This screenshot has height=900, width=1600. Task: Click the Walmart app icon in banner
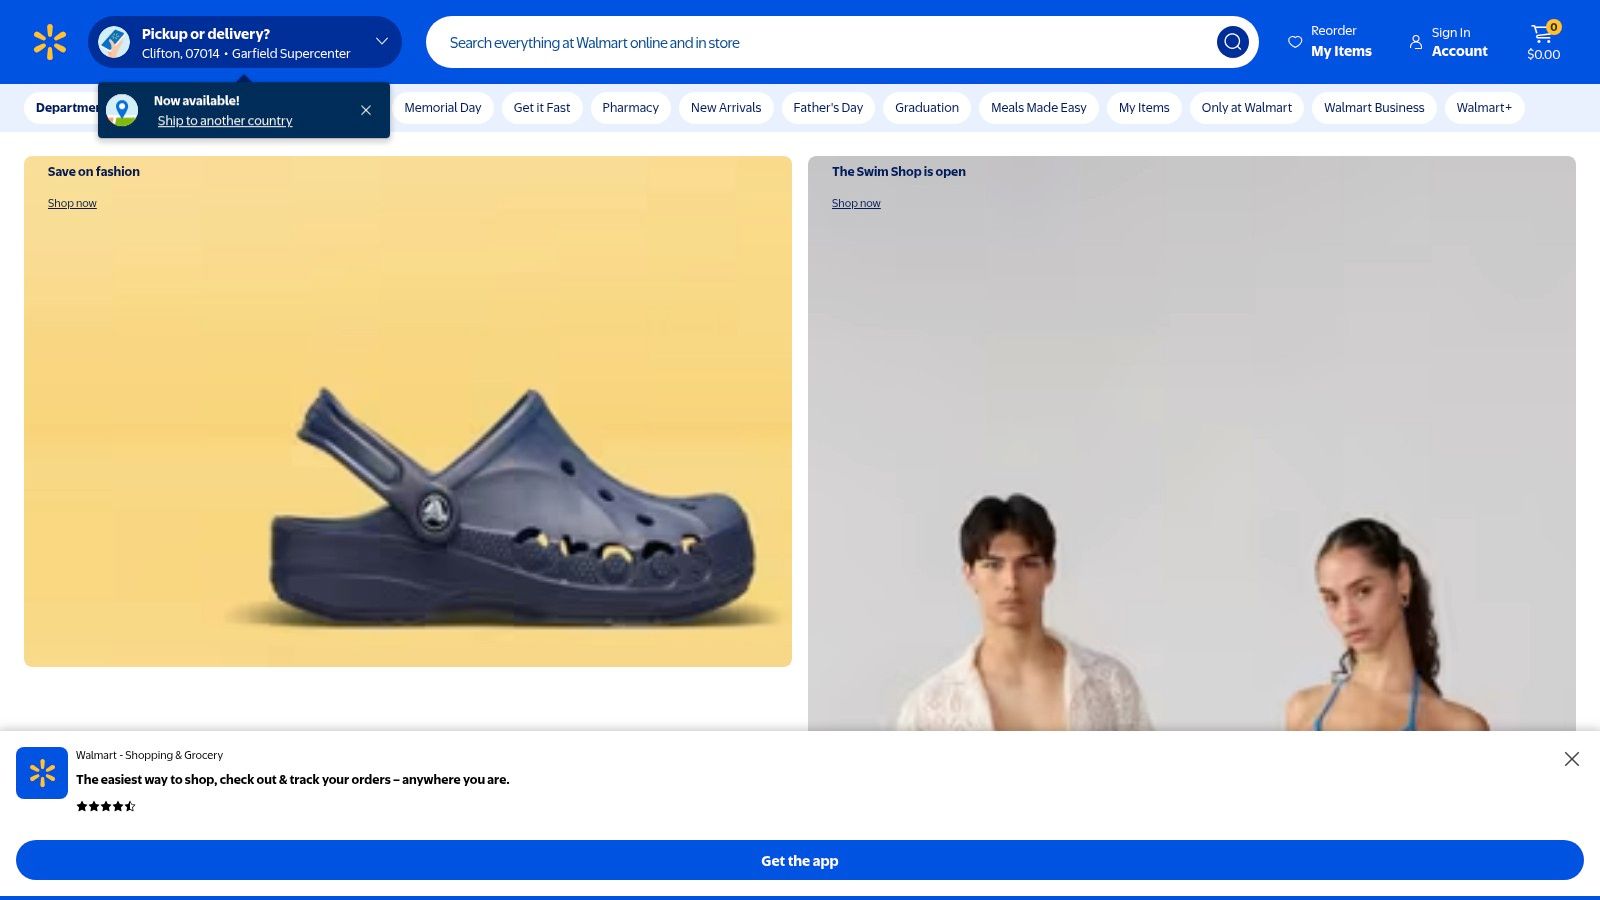point(42,773)
